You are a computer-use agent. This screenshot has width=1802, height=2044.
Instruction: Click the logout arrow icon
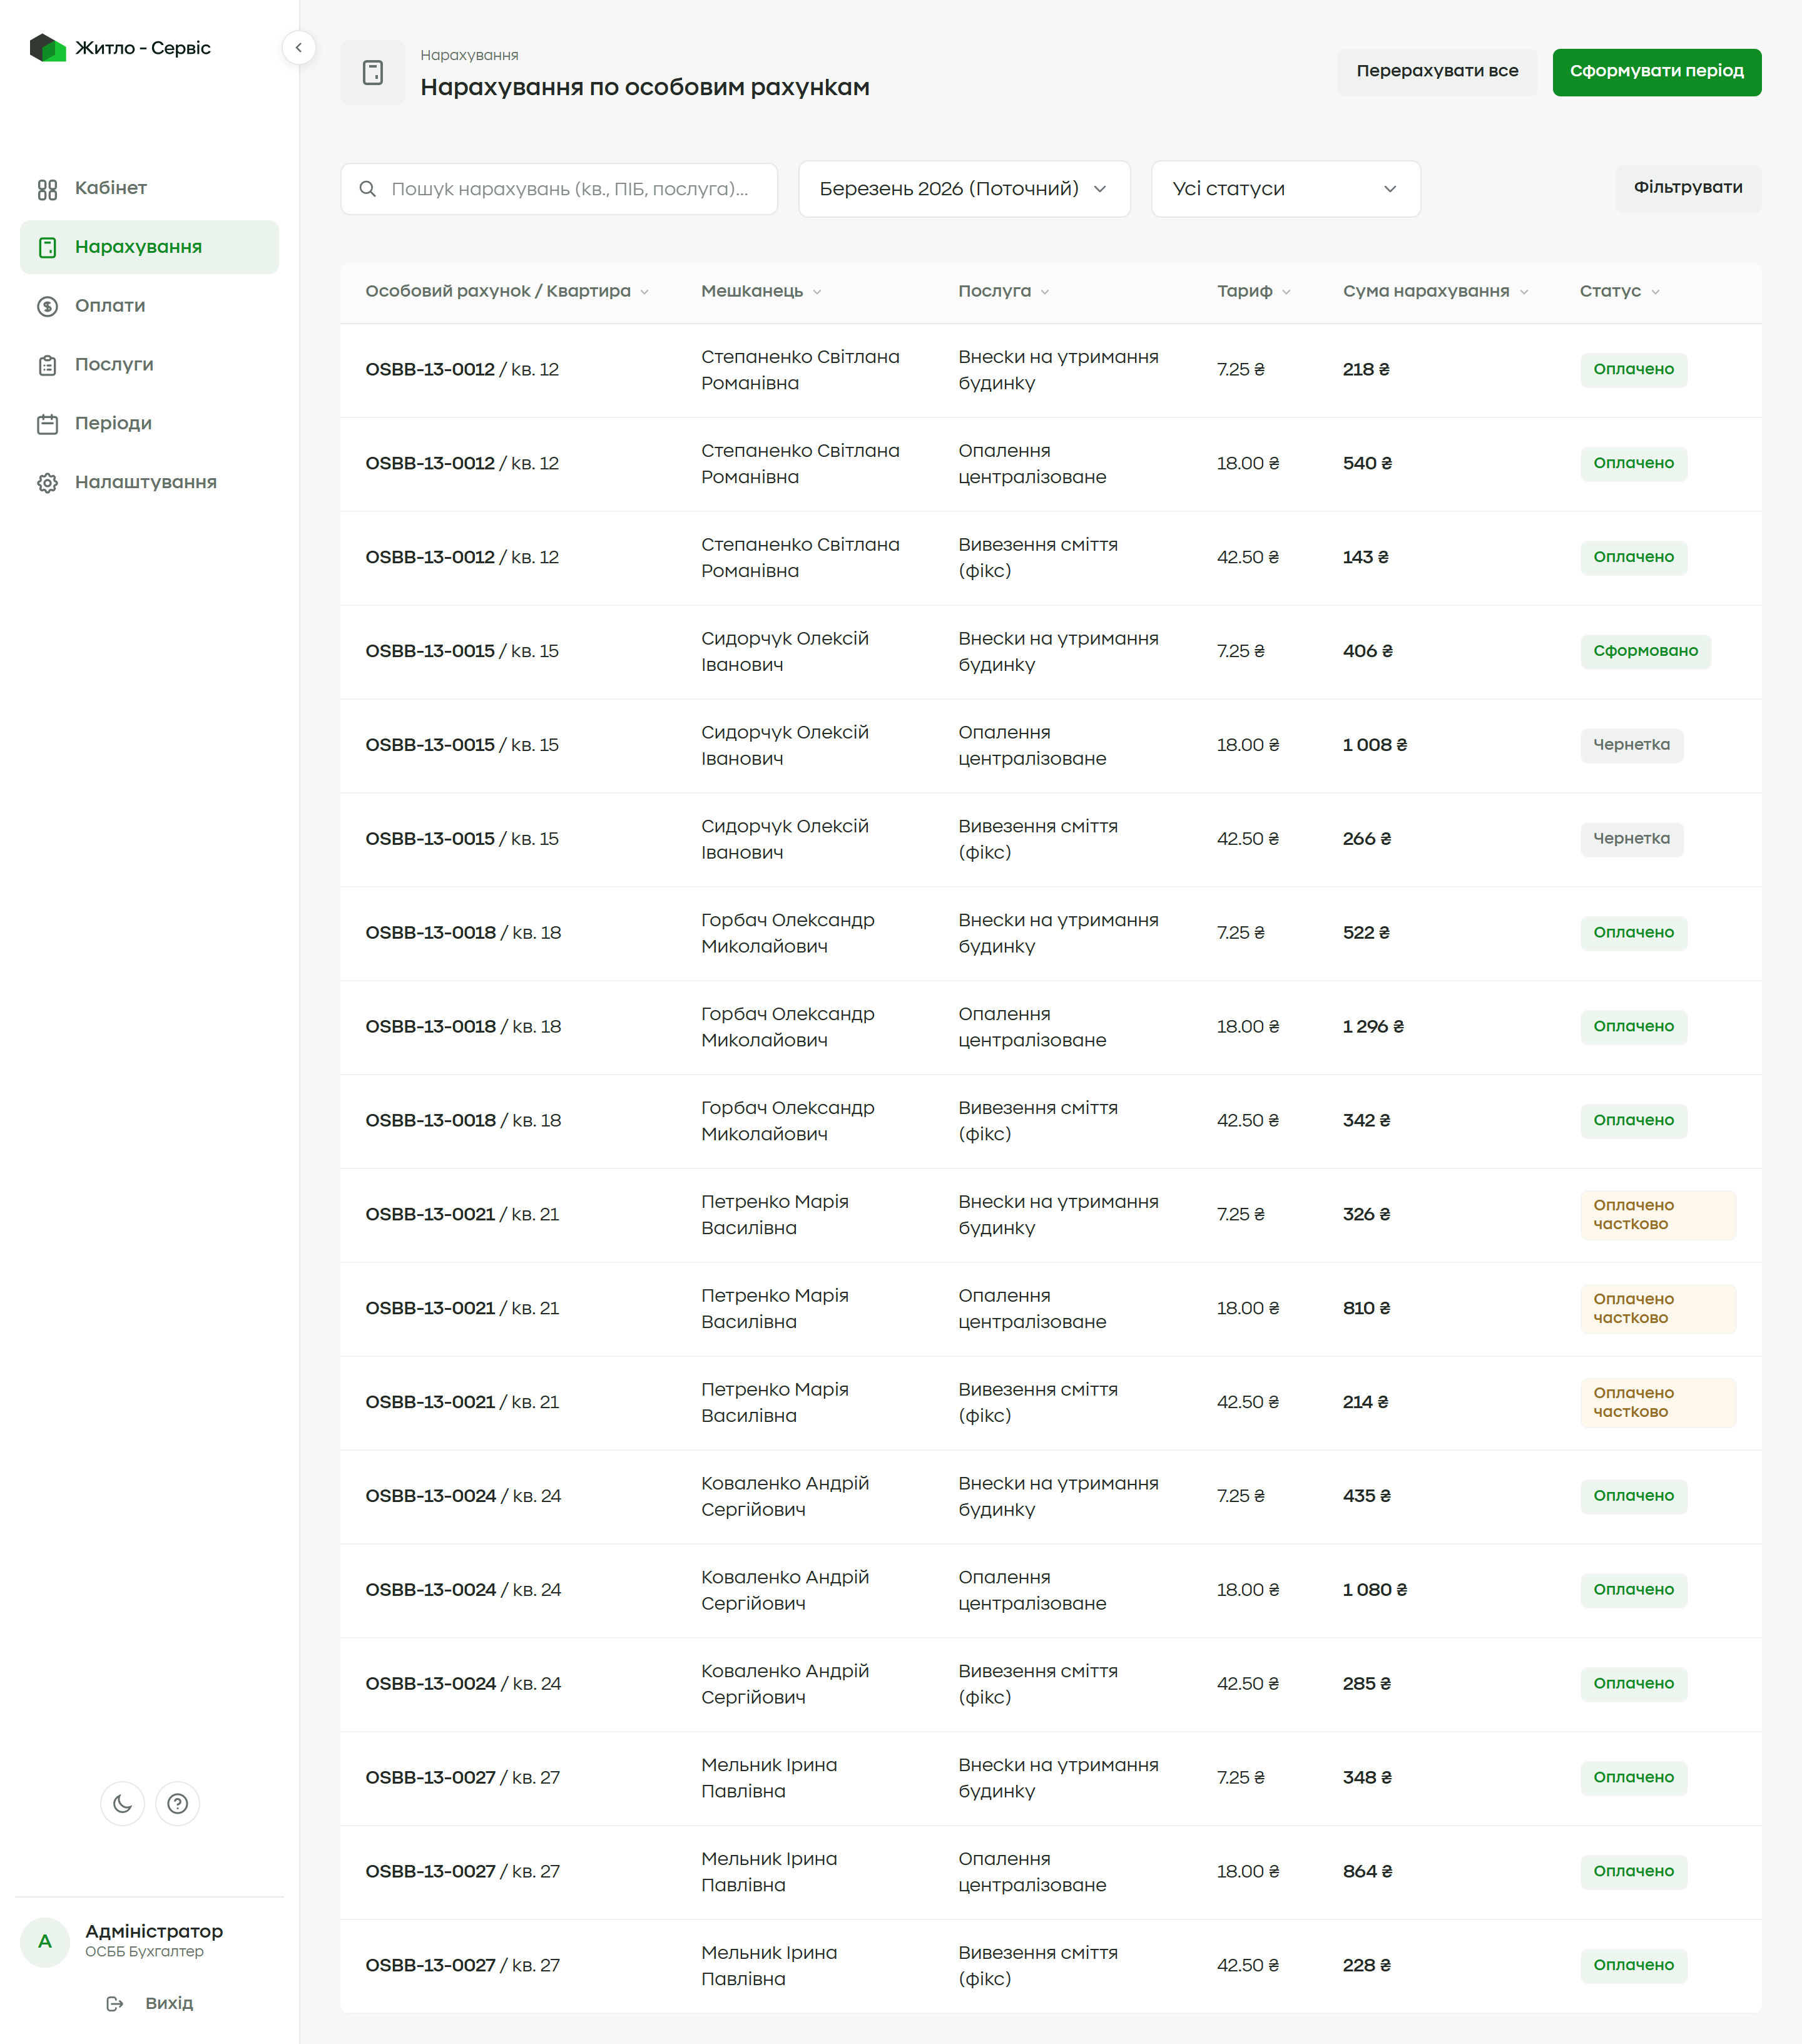click(115, 2003)
